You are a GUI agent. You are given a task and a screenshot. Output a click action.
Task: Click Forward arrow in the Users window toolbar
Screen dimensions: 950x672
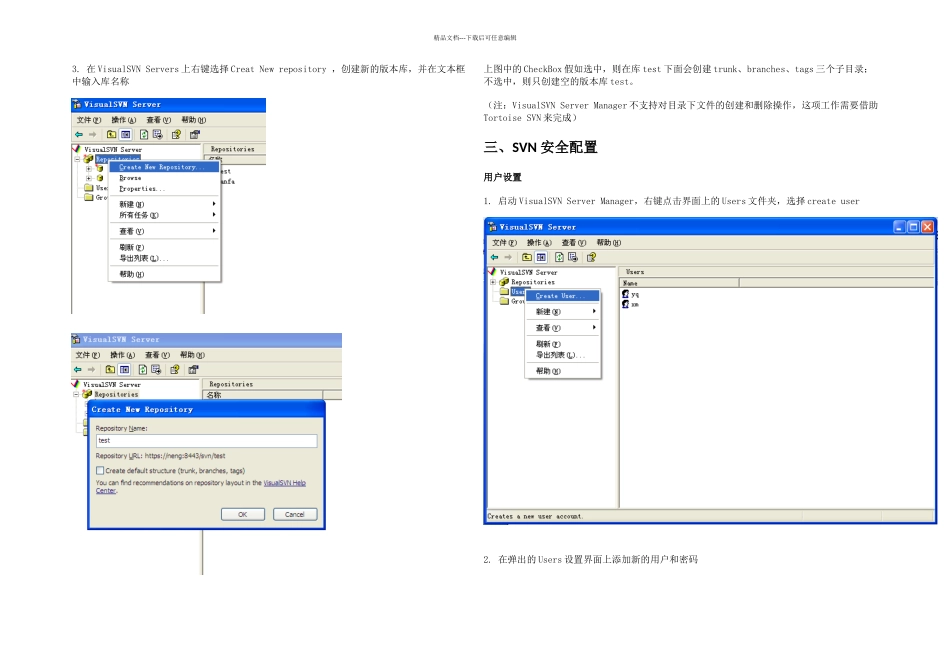[508, 258]
